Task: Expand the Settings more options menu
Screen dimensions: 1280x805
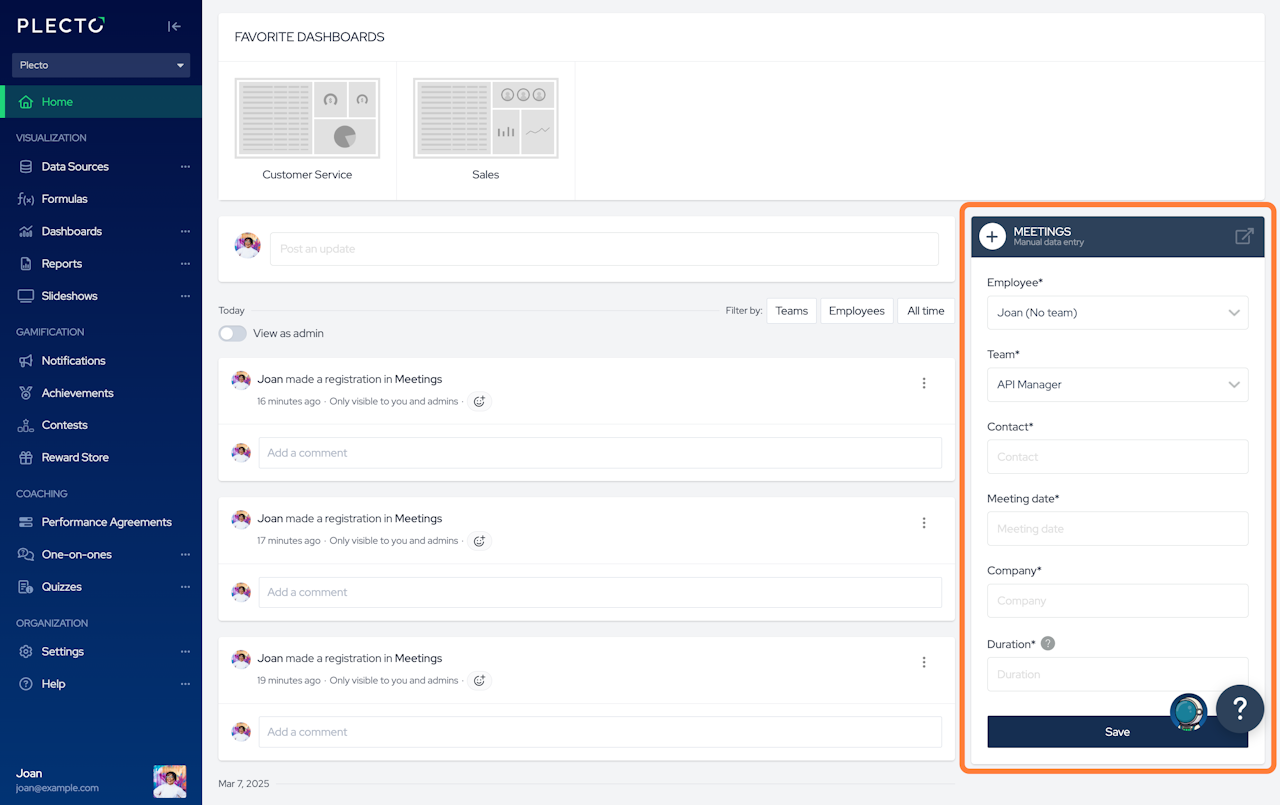Action: click(x=185, y=652)
